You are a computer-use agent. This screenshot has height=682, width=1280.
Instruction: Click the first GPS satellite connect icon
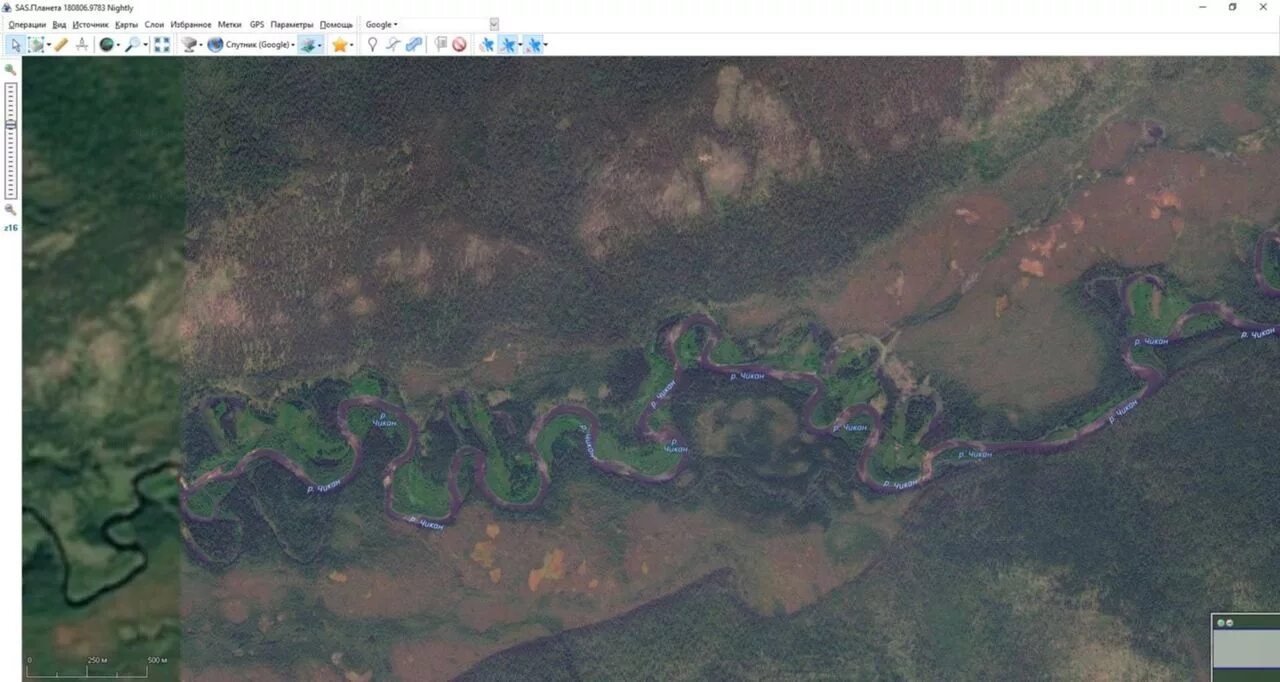(487, 44)
